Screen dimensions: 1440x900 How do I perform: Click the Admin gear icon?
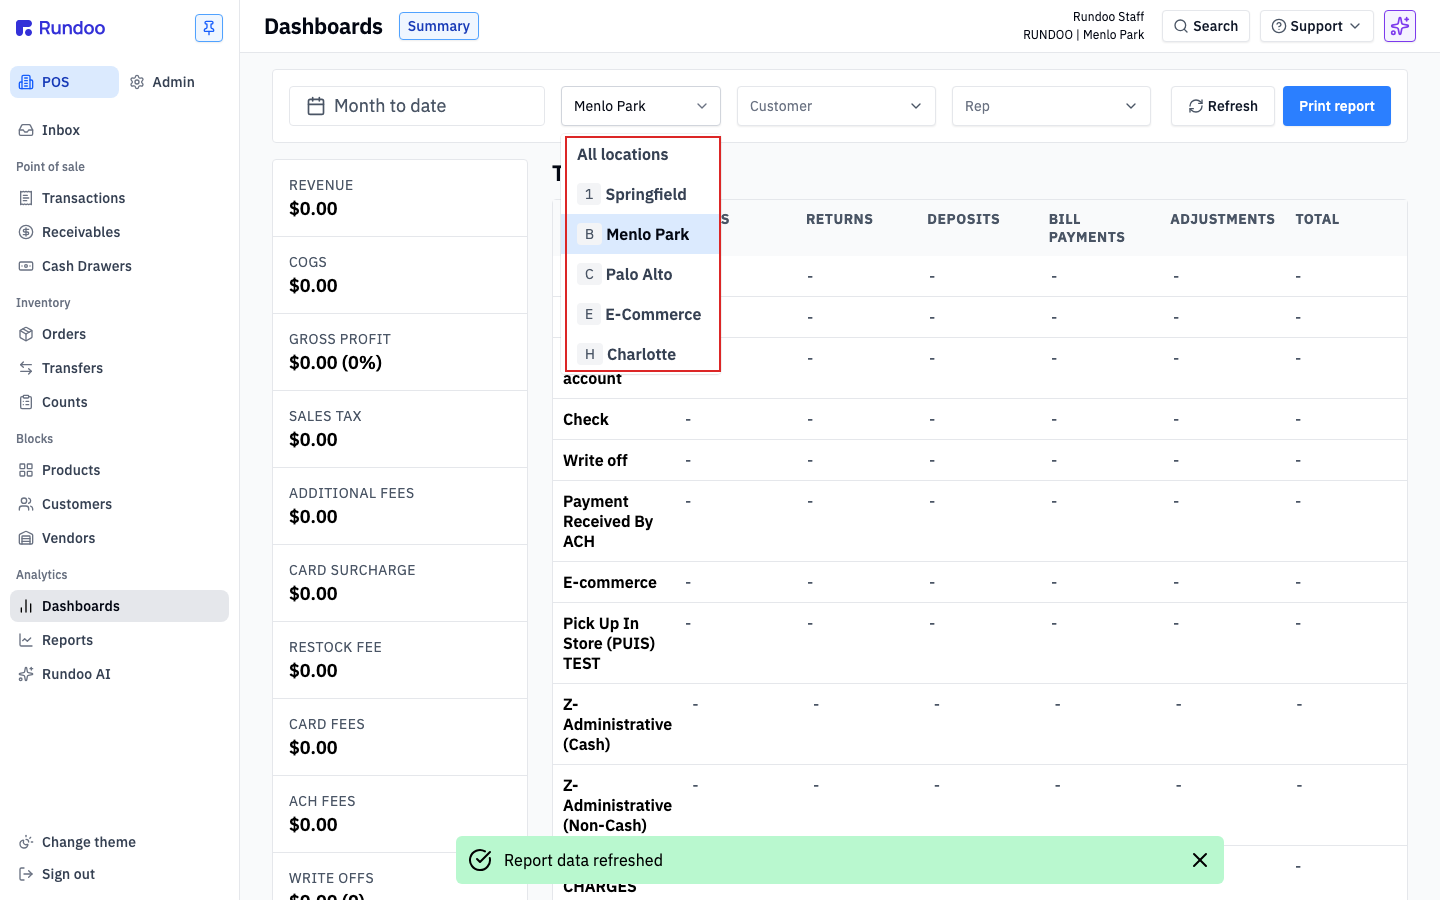(x=137, y=82)
